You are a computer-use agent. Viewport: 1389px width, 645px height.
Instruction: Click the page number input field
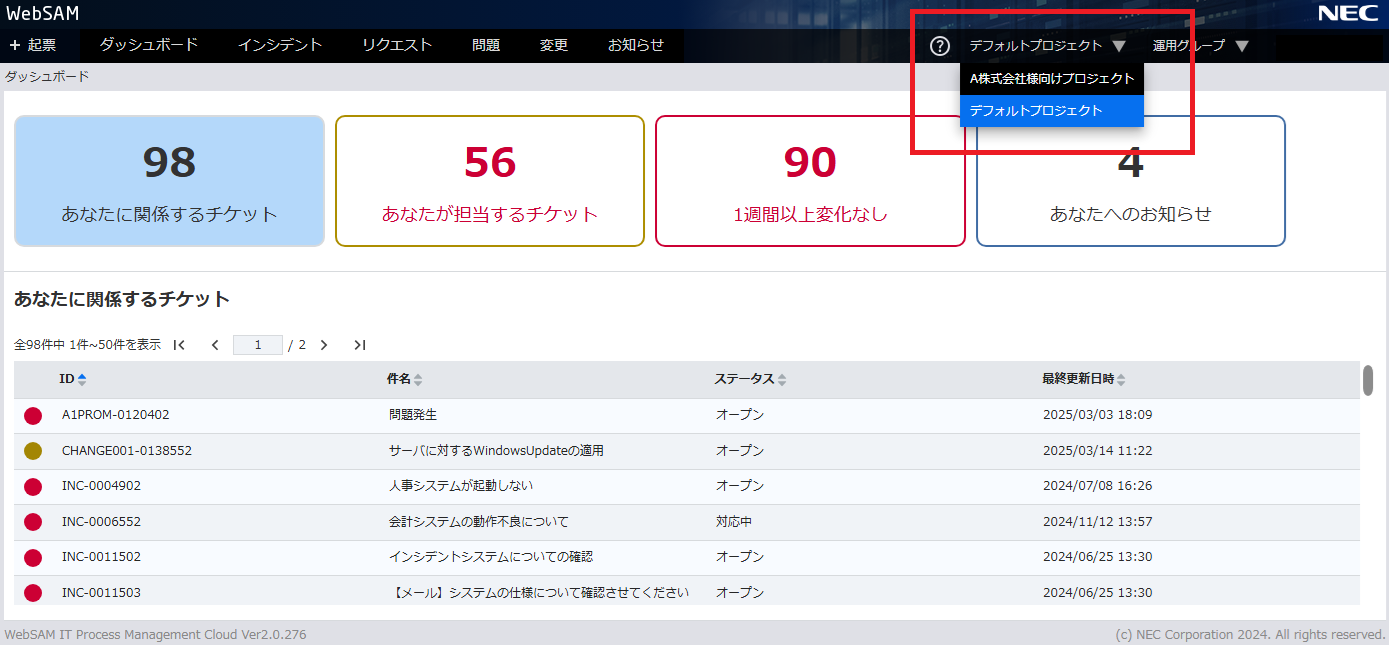tap(258, 345)
